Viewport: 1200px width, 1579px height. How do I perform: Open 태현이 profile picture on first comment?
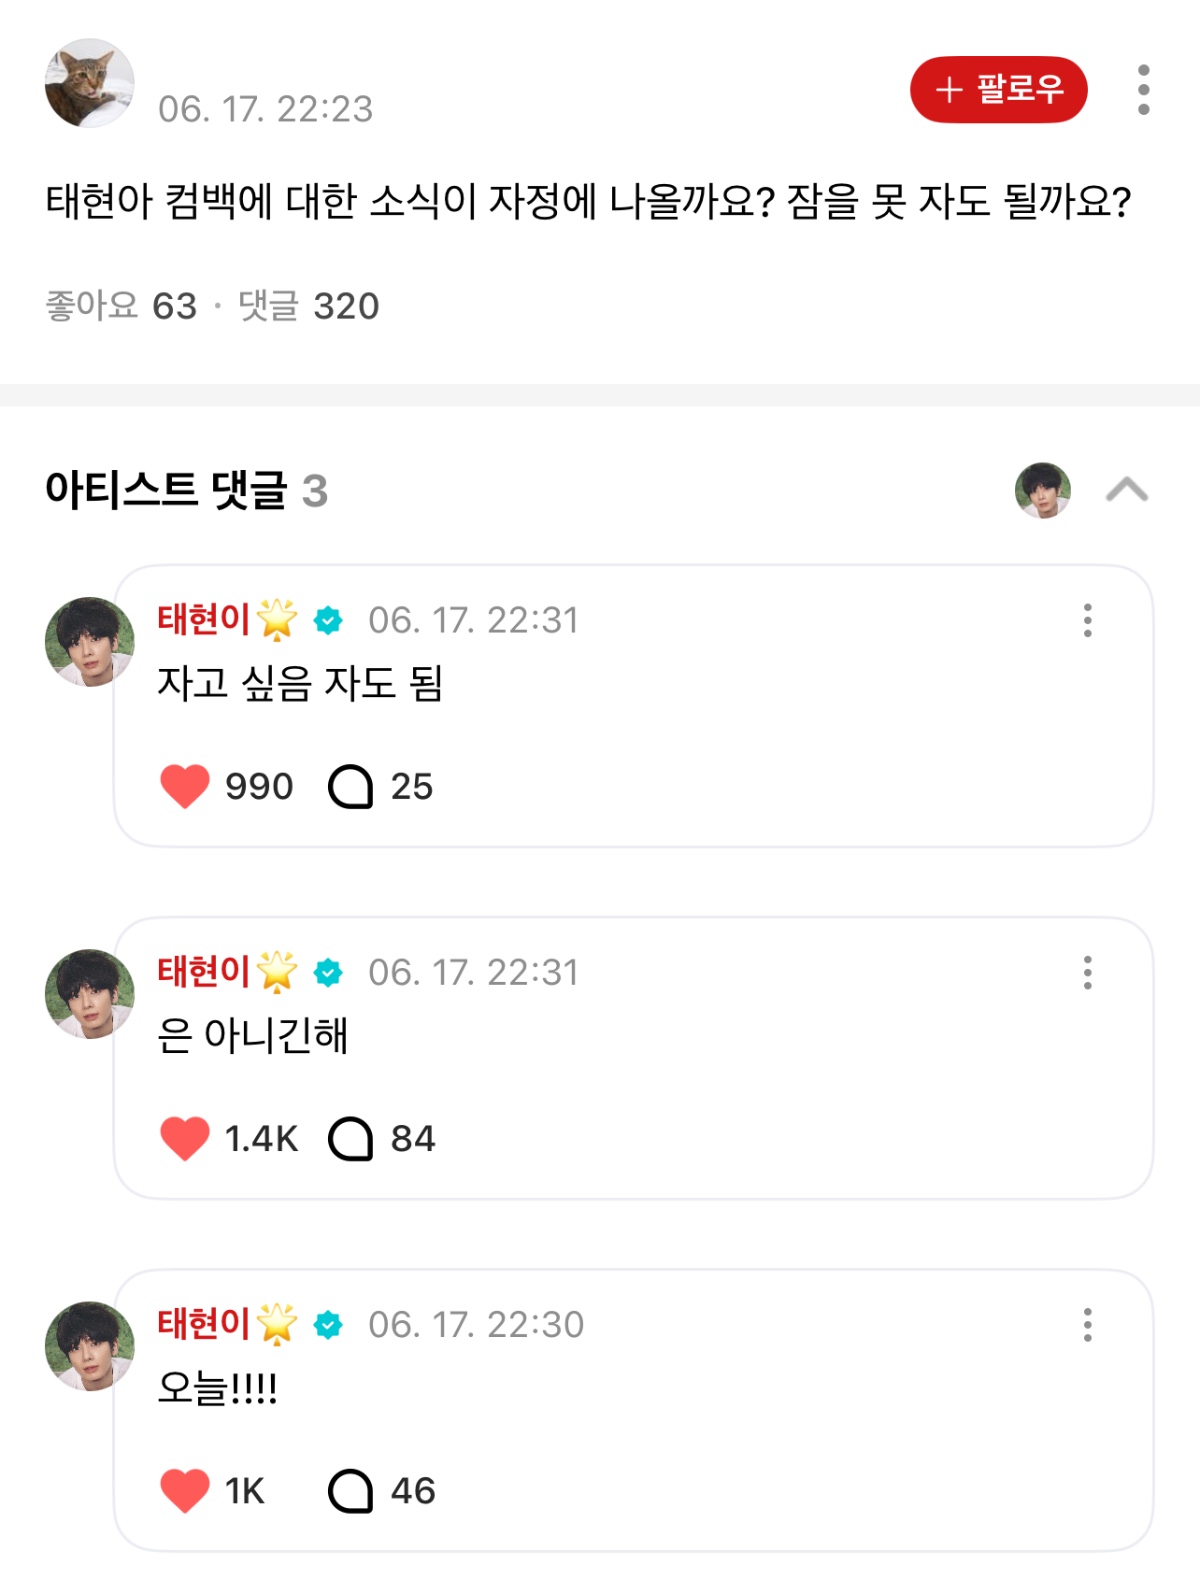tap(90, 642)
